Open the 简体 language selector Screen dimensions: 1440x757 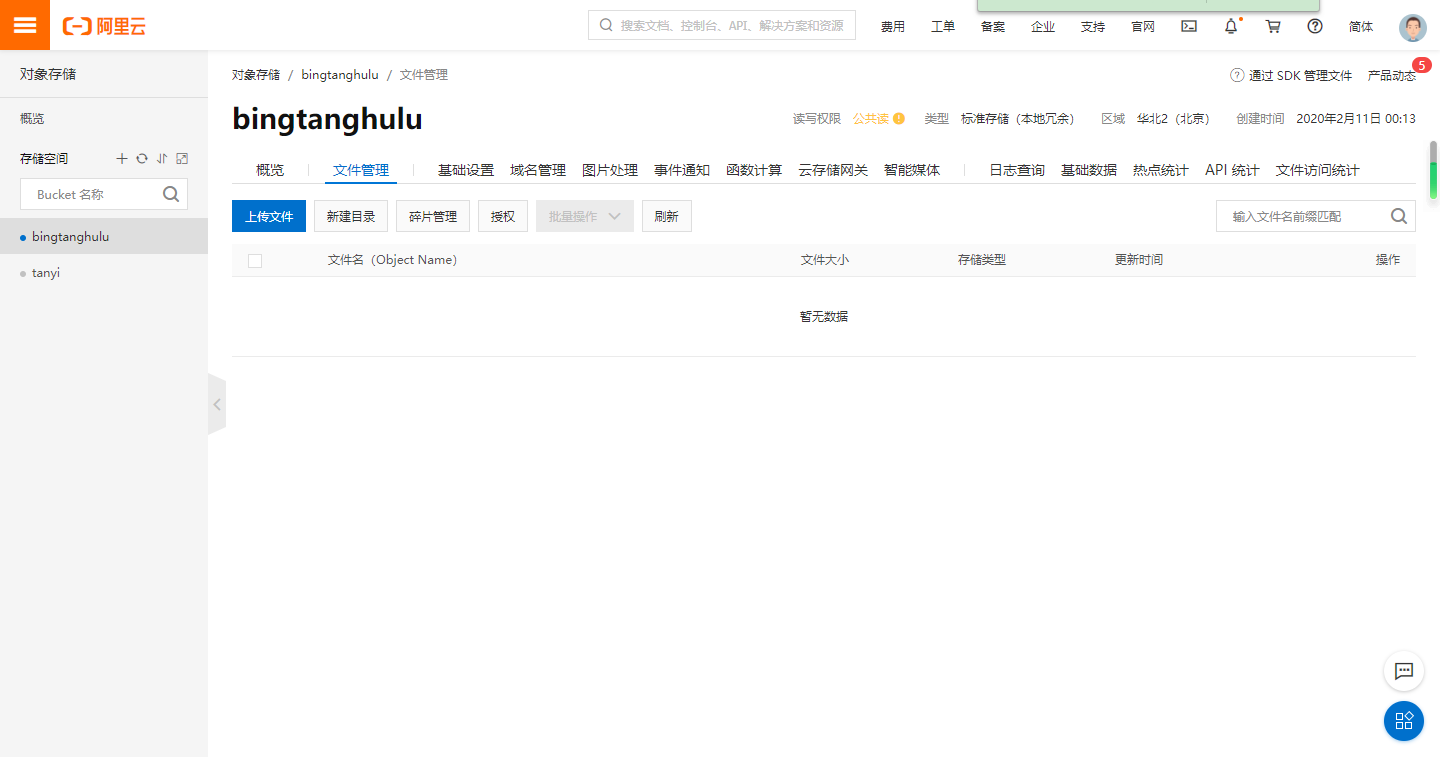click(1360, 26)
